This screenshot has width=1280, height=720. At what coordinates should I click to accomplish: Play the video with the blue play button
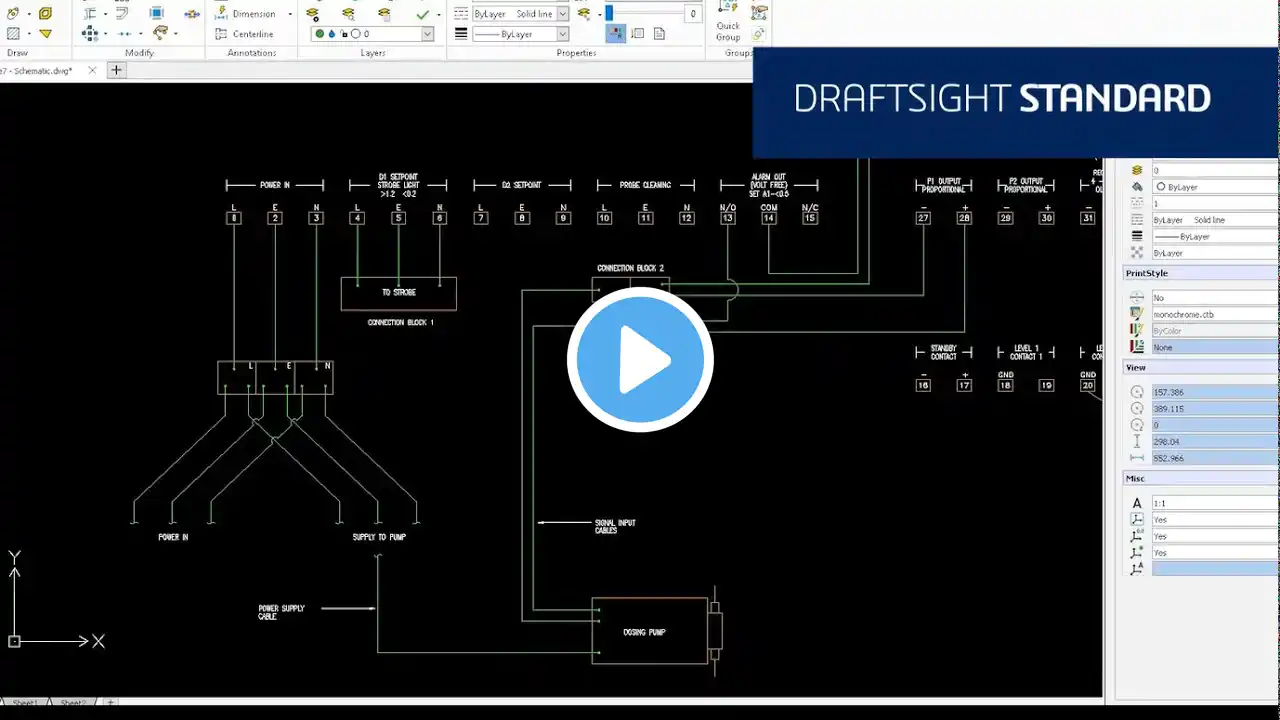tap(640, 360)
